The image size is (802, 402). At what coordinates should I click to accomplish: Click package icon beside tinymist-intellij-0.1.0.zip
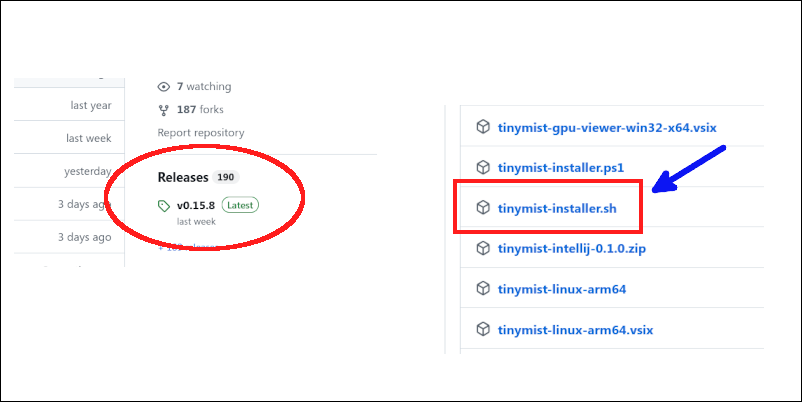(483, 249)
